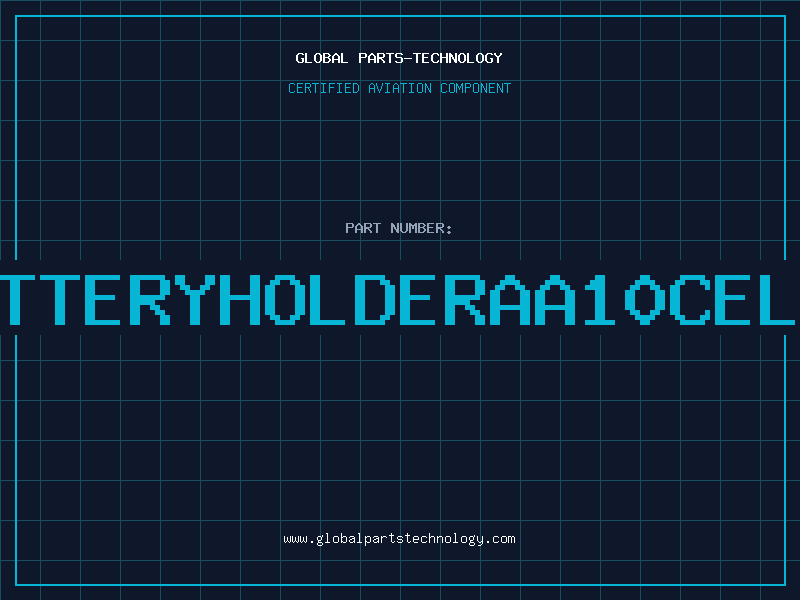Select the word GLOBAL in the header
Screen dimensions: 800x600
coord(321,58)
